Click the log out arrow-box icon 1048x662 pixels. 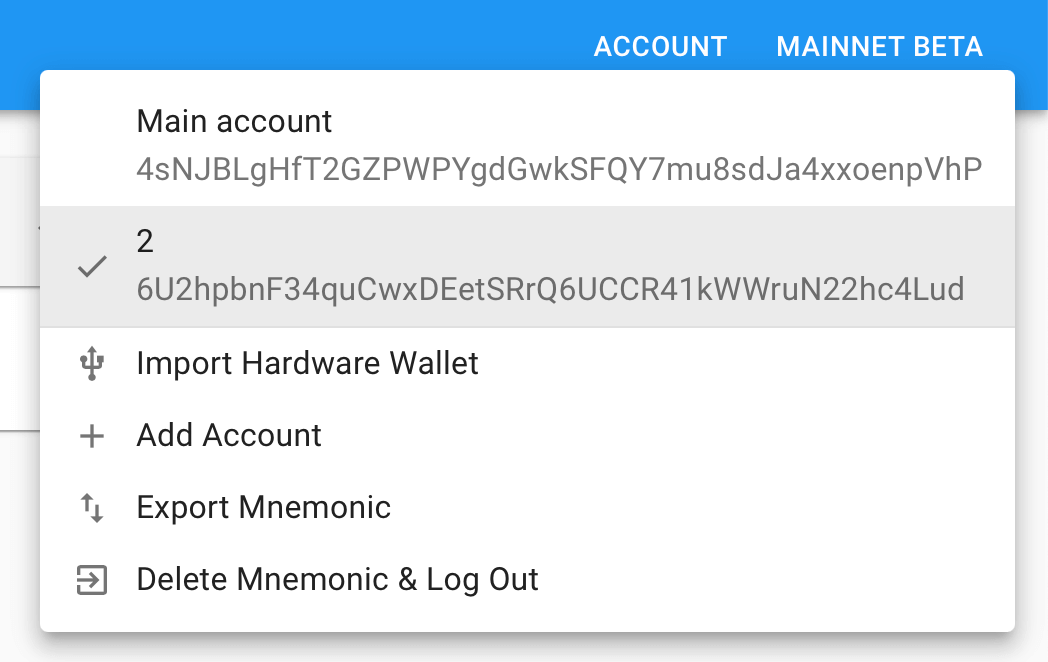point(92,580)
